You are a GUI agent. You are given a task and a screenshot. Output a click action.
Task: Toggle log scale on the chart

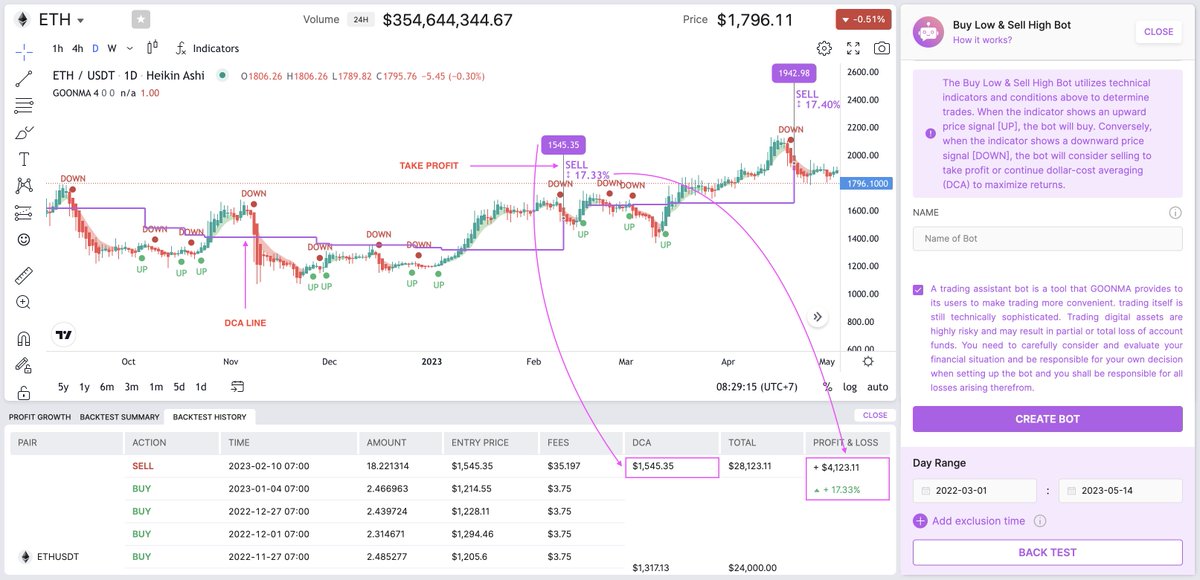(x=850, y=386)
